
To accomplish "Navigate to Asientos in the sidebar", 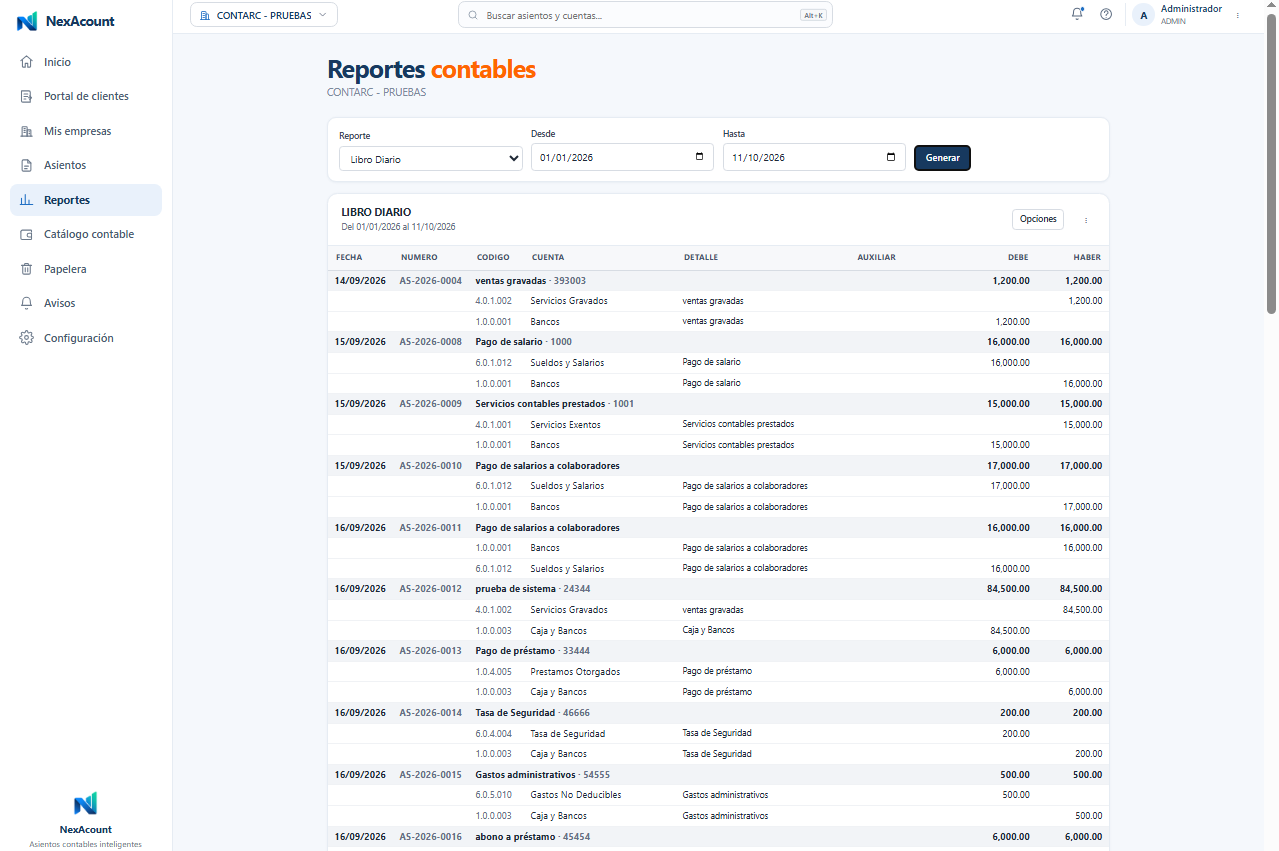I will [x=86, y=165].
